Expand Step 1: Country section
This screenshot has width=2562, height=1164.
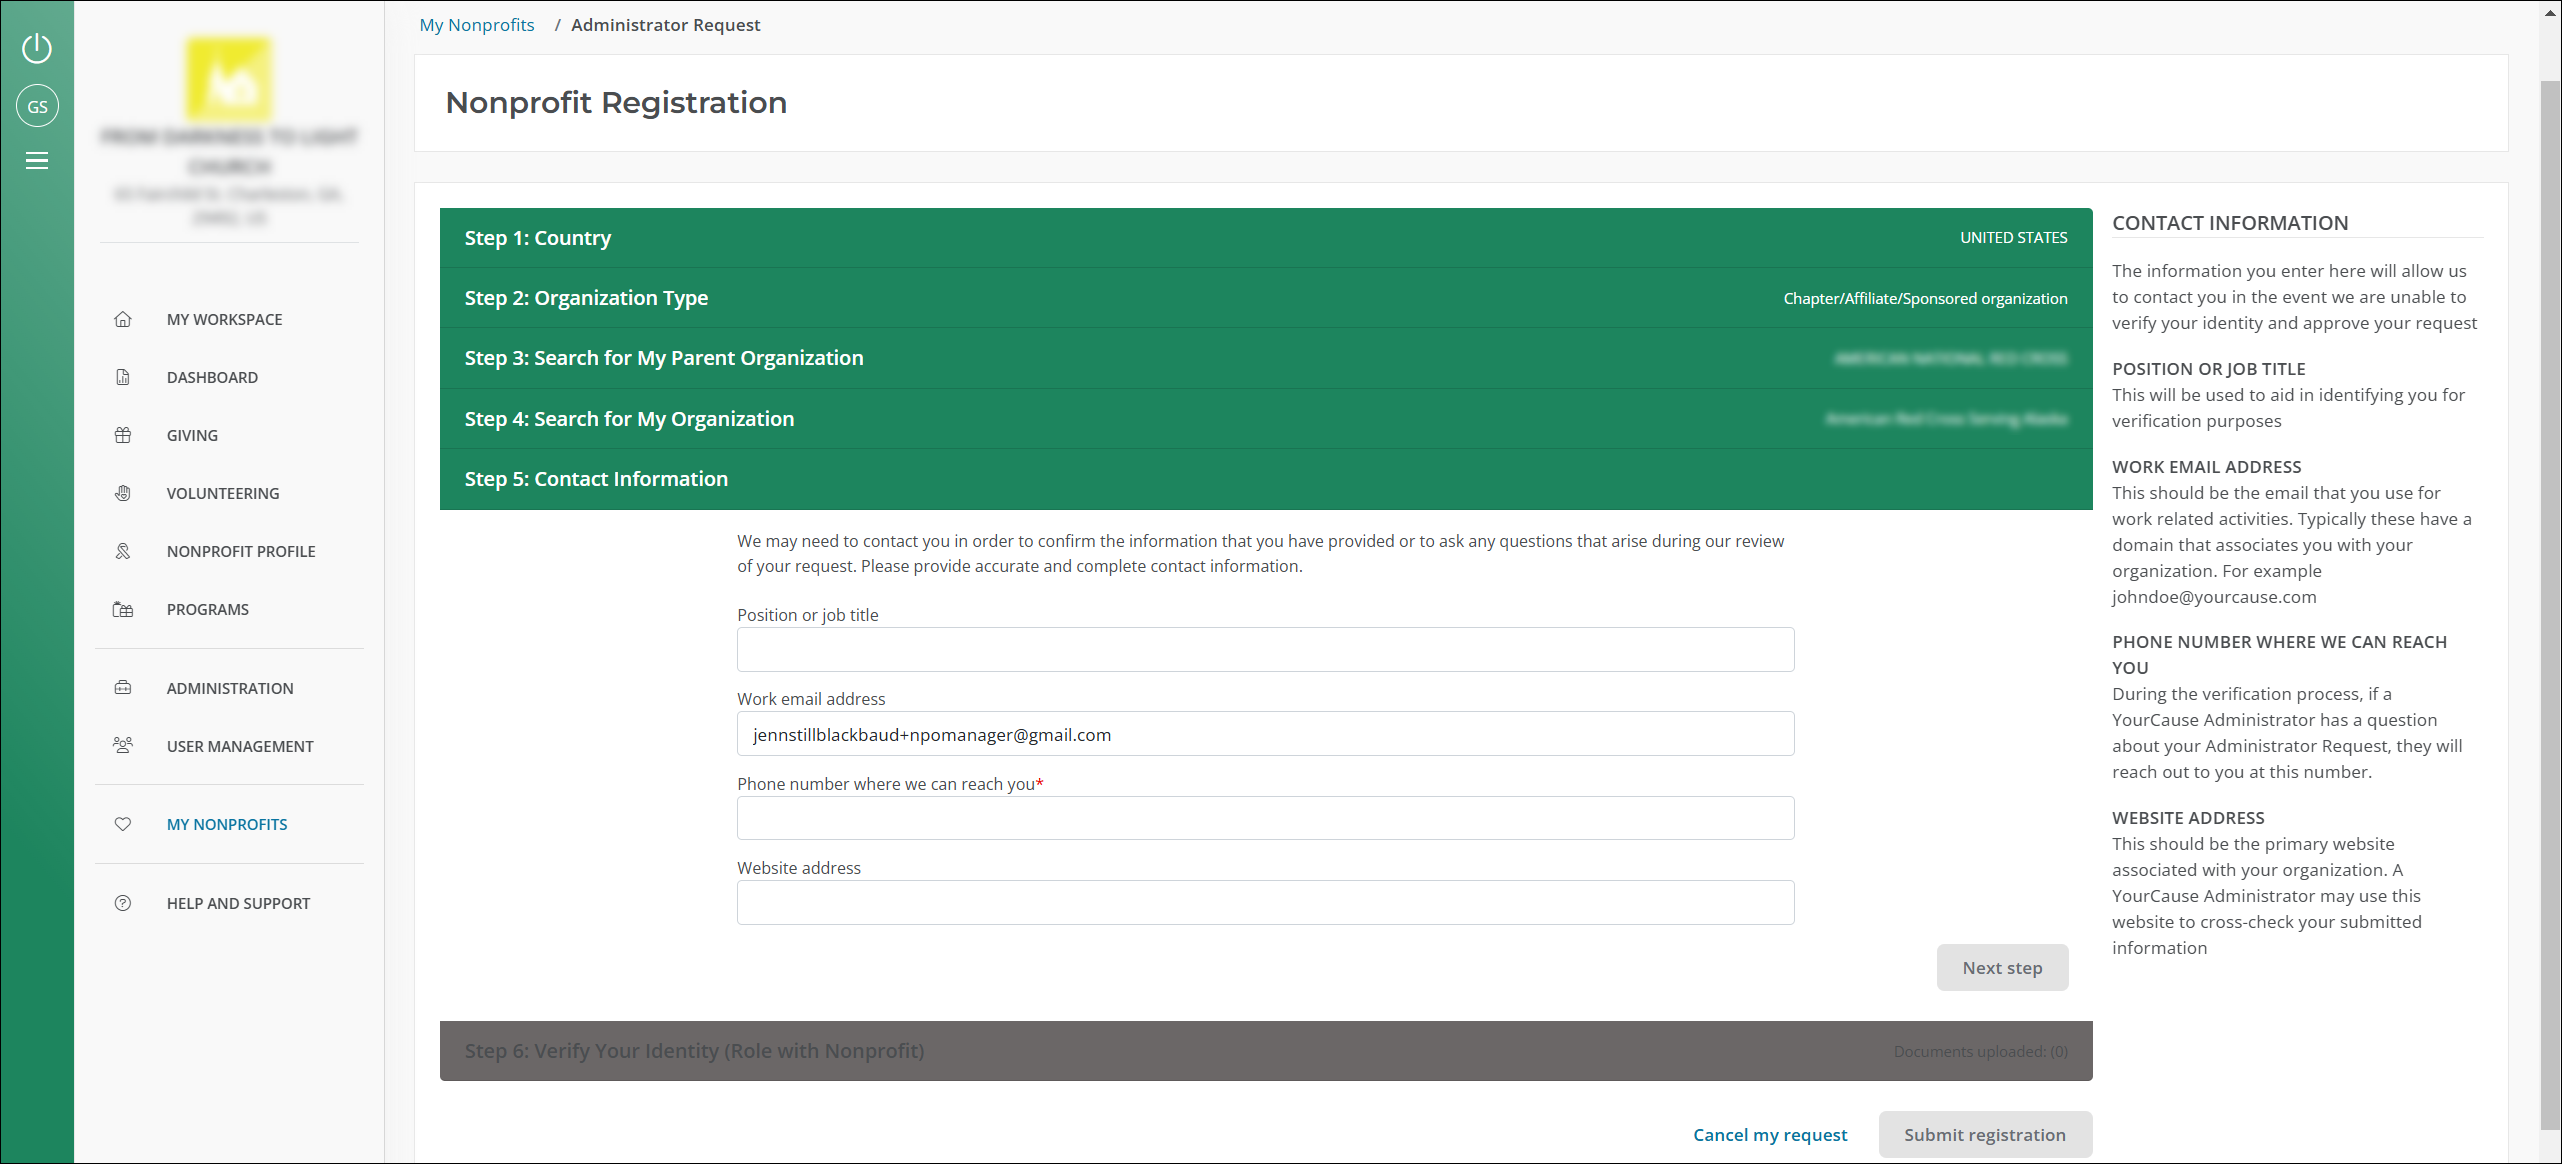pyautogui.click(x=1265, y=237)
